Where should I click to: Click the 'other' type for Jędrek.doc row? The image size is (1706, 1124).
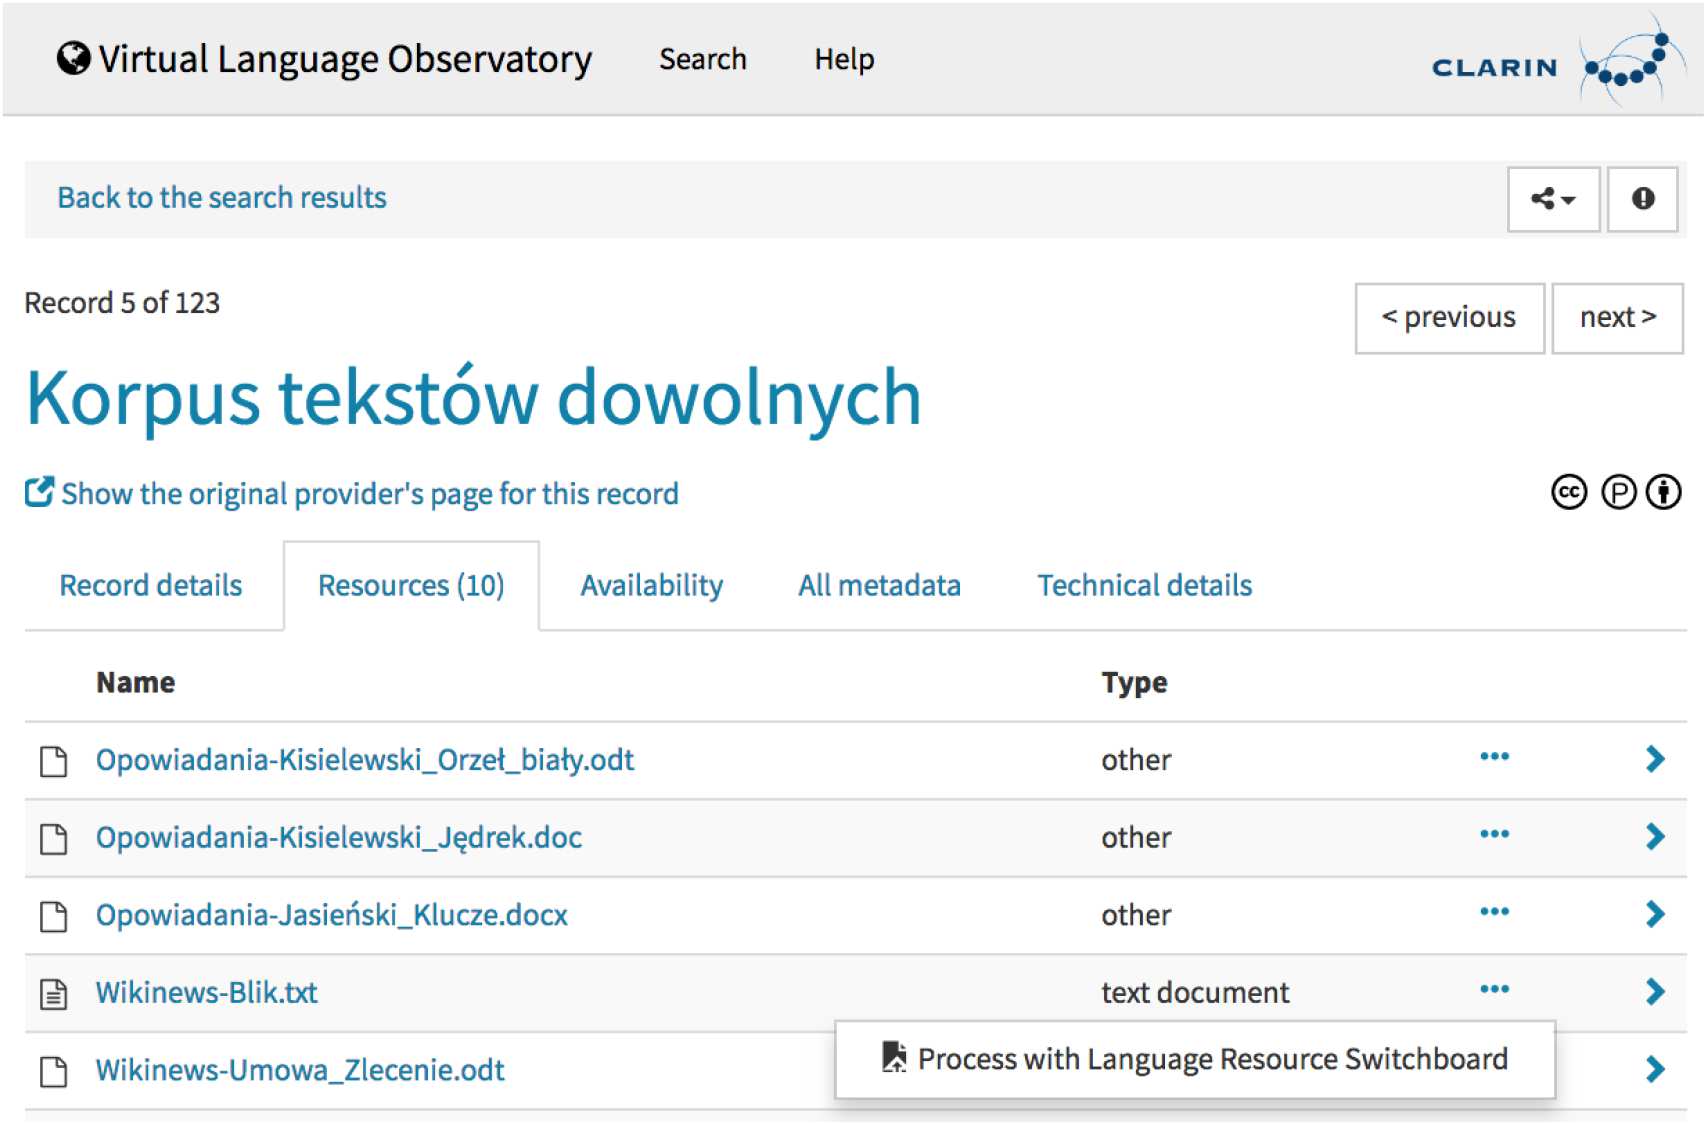[1136, 837]
